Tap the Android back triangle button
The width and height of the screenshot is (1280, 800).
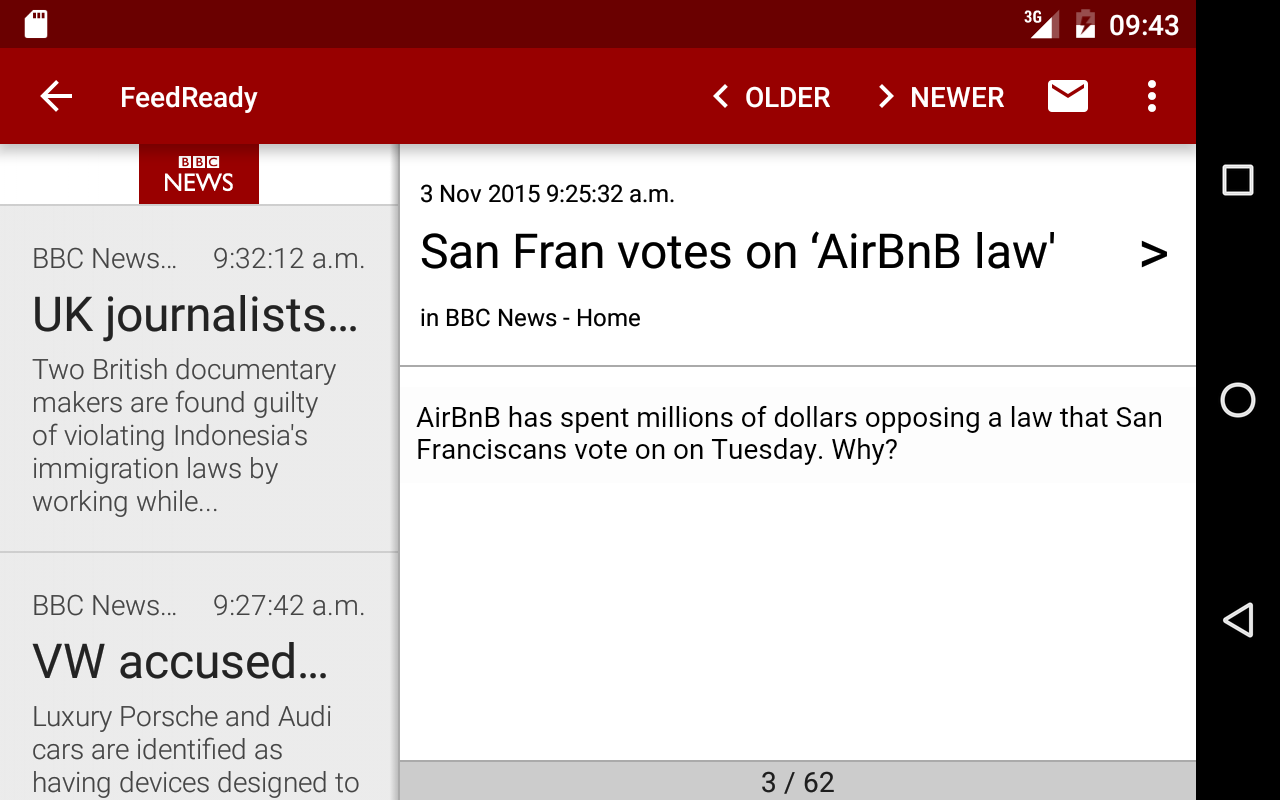point(1238,620)
